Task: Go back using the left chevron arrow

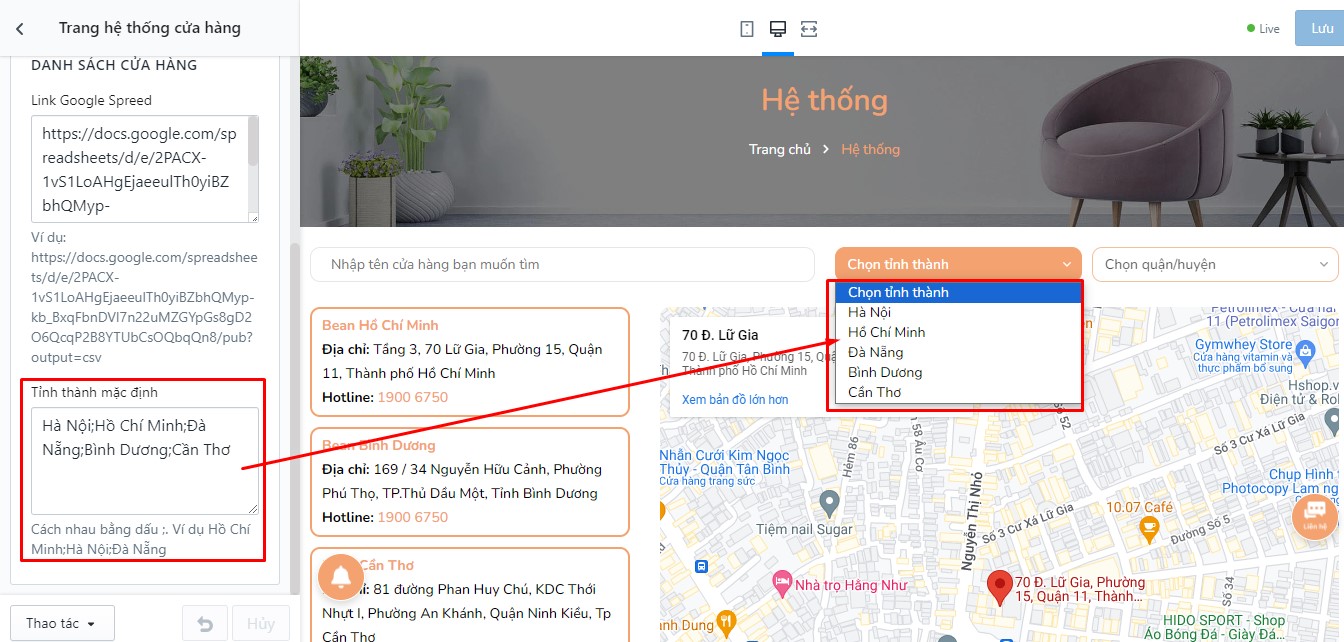Action: (x=20, y=29)
